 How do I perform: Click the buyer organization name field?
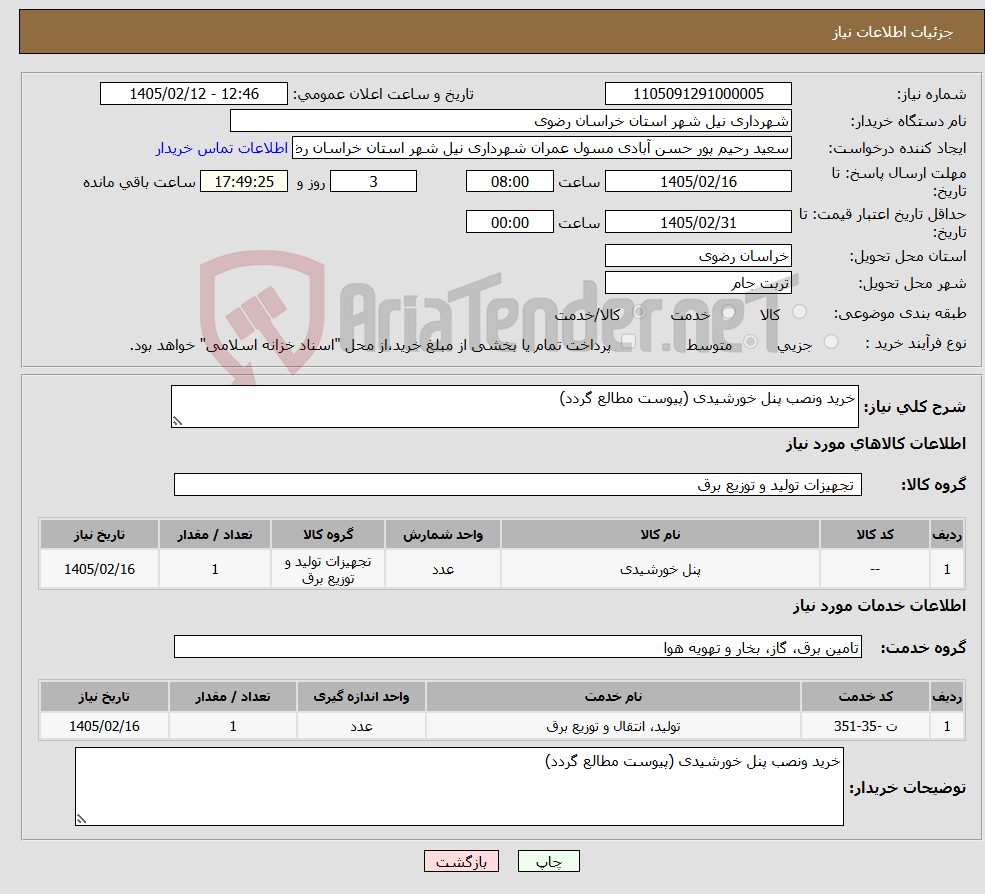511,121
